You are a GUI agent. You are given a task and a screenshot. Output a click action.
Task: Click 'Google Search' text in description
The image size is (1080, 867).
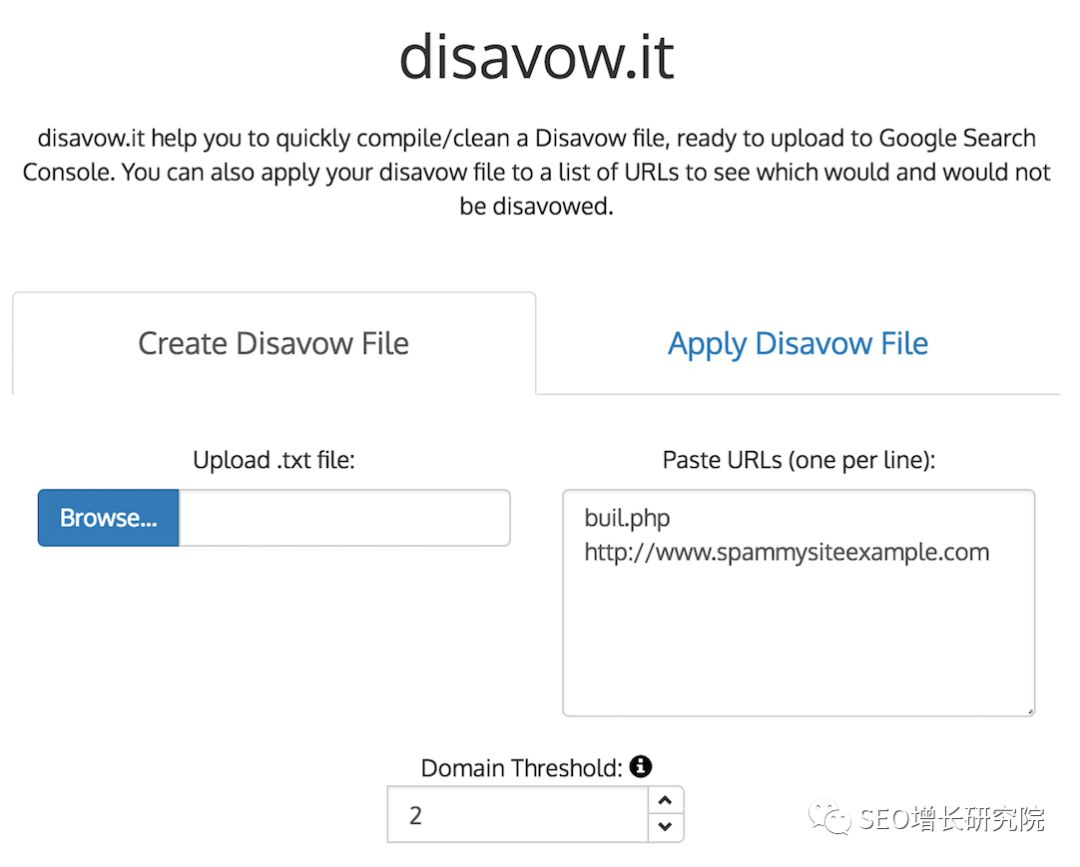(x=957, y=138)
